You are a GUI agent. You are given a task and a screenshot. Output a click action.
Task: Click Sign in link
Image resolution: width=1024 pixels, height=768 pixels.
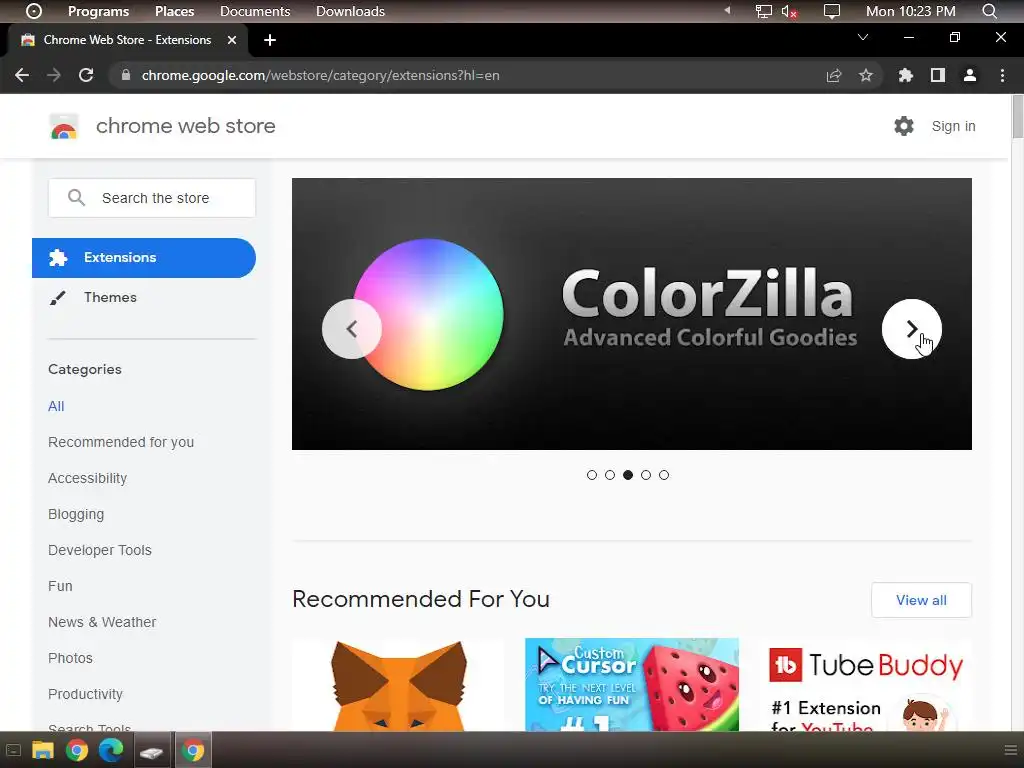(953, 126)
